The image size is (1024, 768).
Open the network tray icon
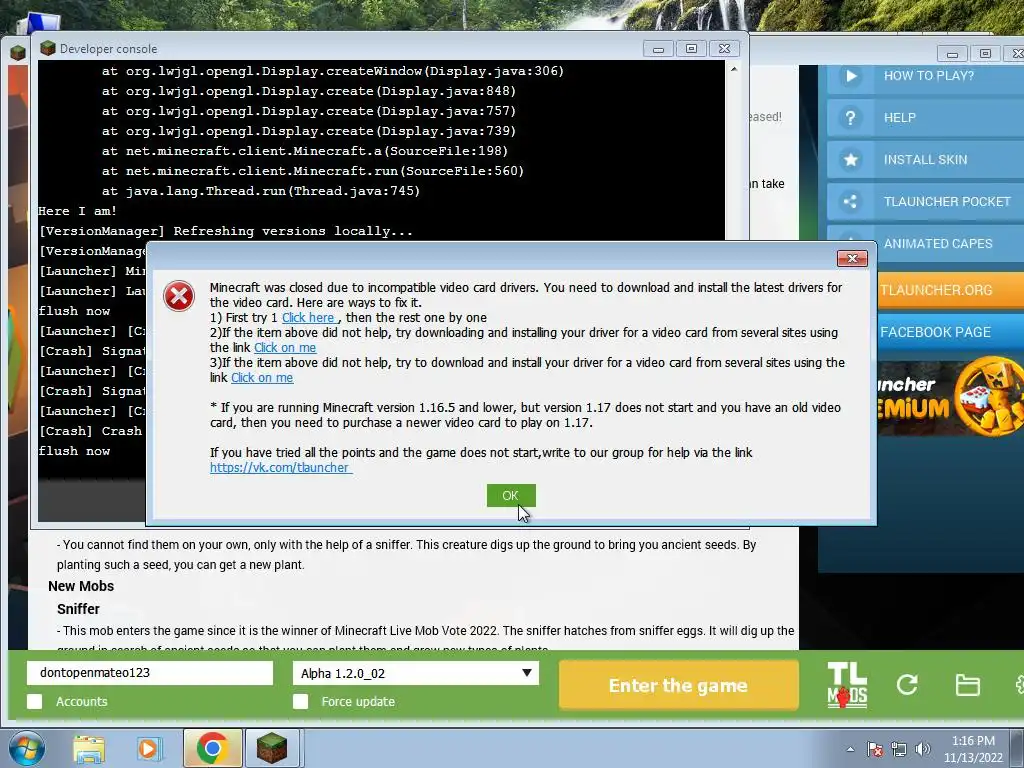899,749
